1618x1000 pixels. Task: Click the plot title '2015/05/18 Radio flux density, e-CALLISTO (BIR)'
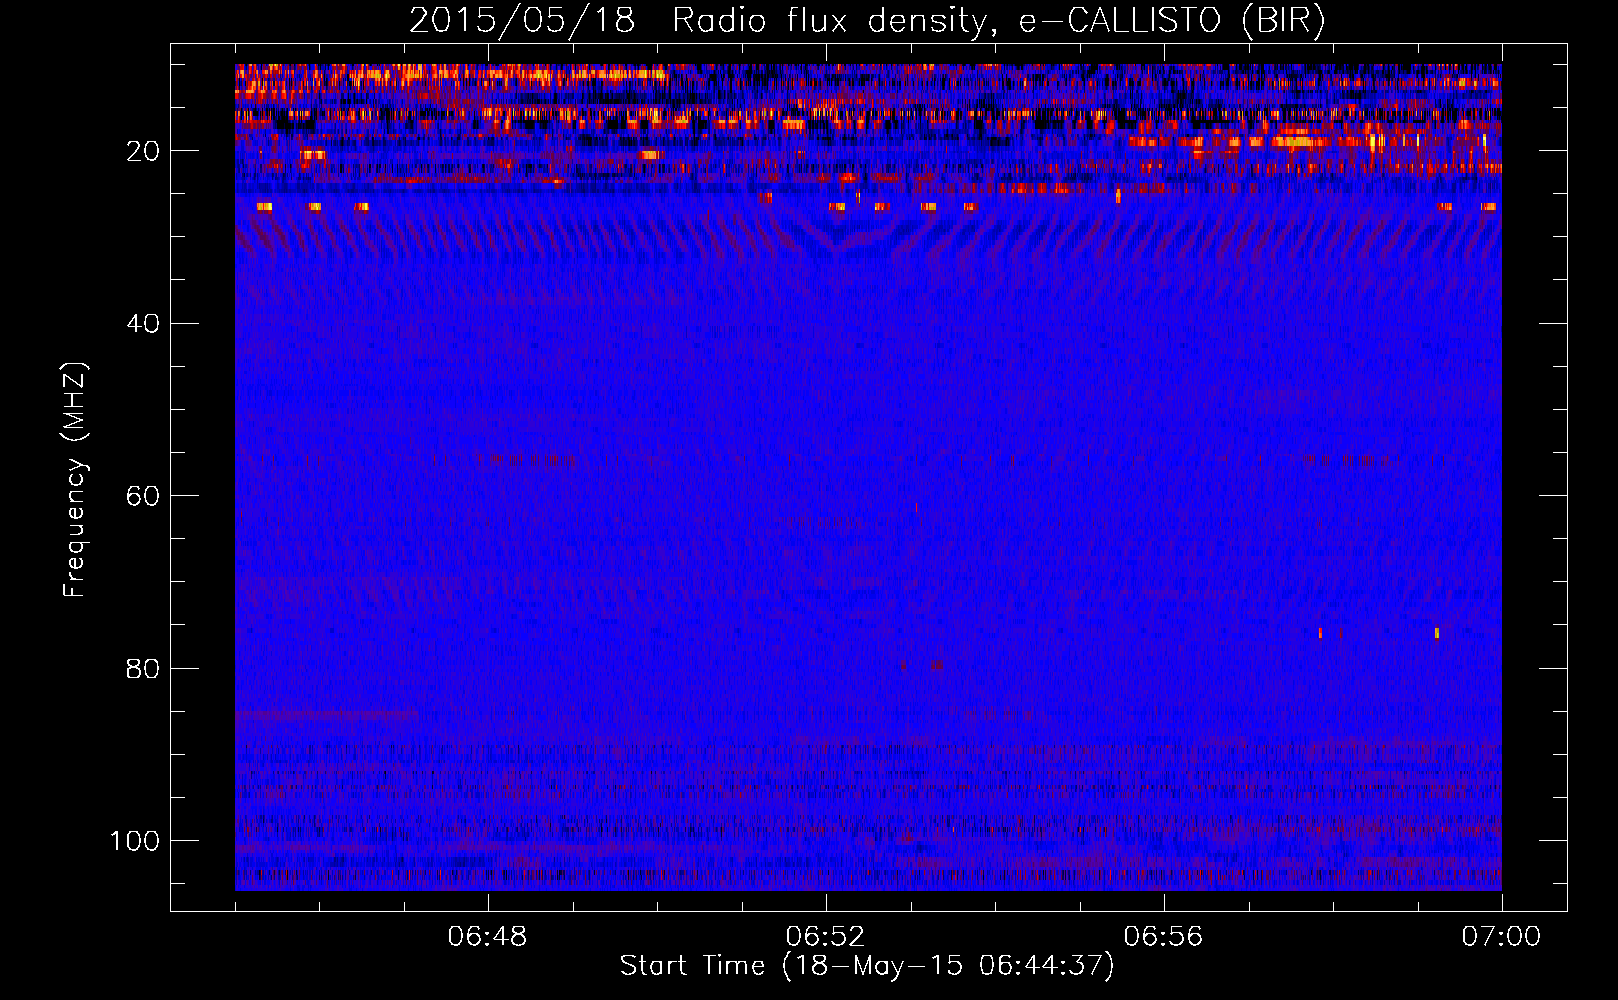coord(867,20)
